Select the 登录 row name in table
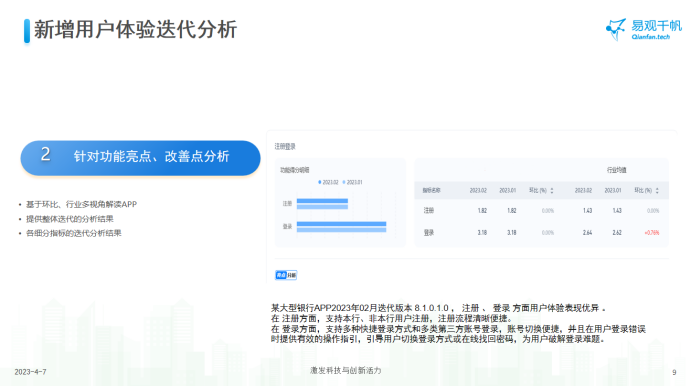692x387 pixels. (x=429, y=233)
